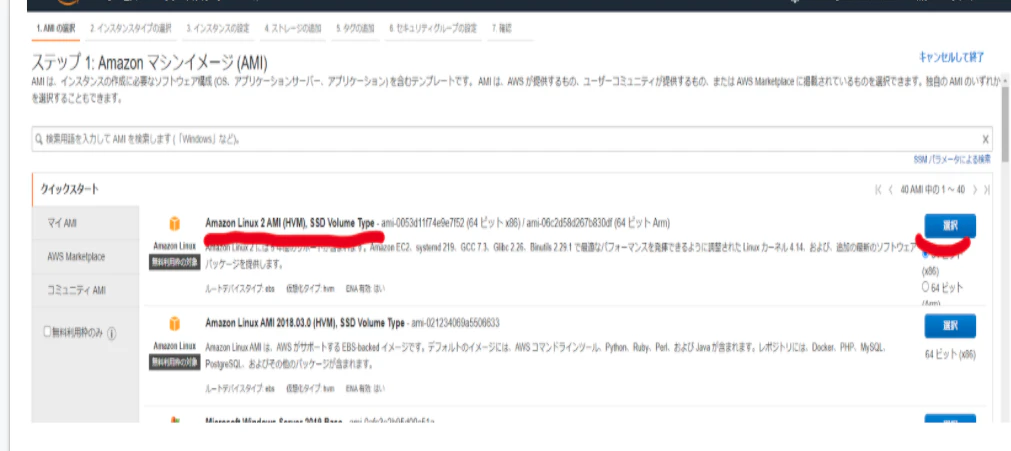Go to previous page of AMI list
The height and width of the screenshot is (451, 1011).
pos(890,190)
